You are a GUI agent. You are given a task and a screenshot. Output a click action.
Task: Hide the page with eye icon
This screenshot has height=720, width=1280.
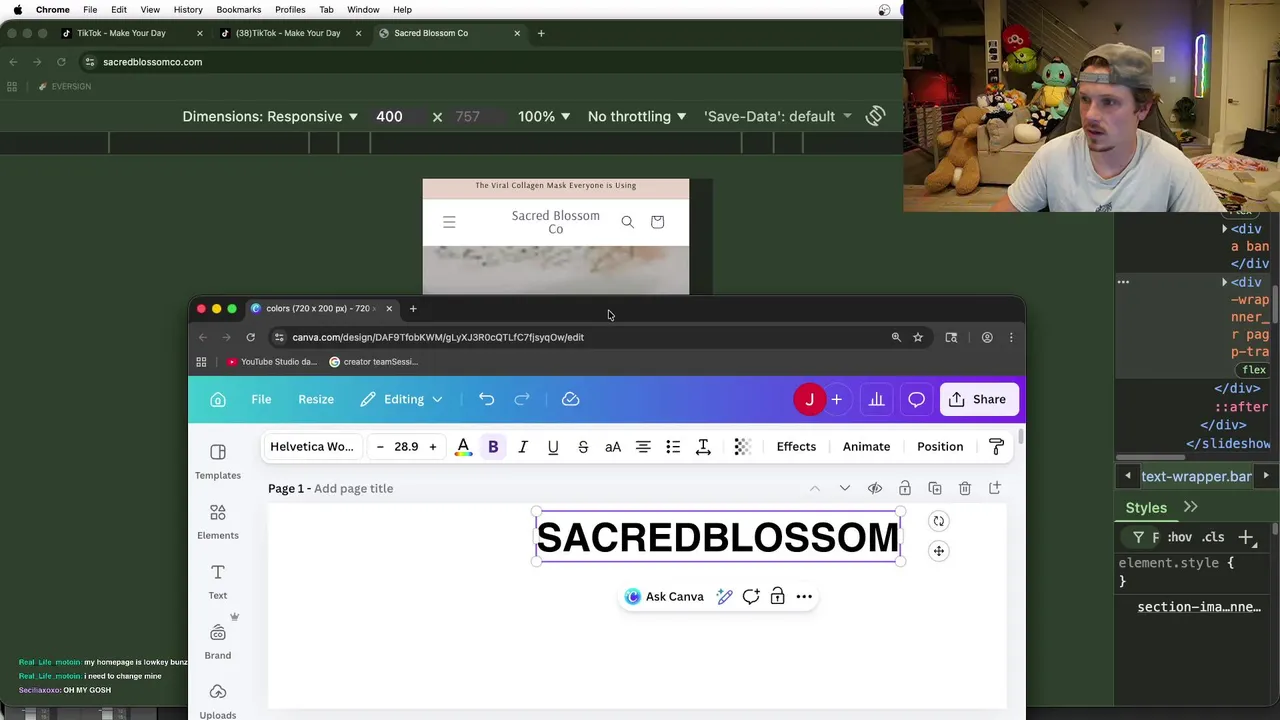point(875,488)
